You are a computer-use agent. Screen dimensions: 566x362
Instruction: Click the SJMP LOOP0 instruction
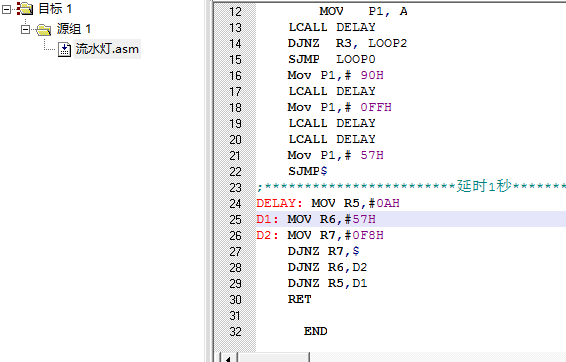[332, 59]
